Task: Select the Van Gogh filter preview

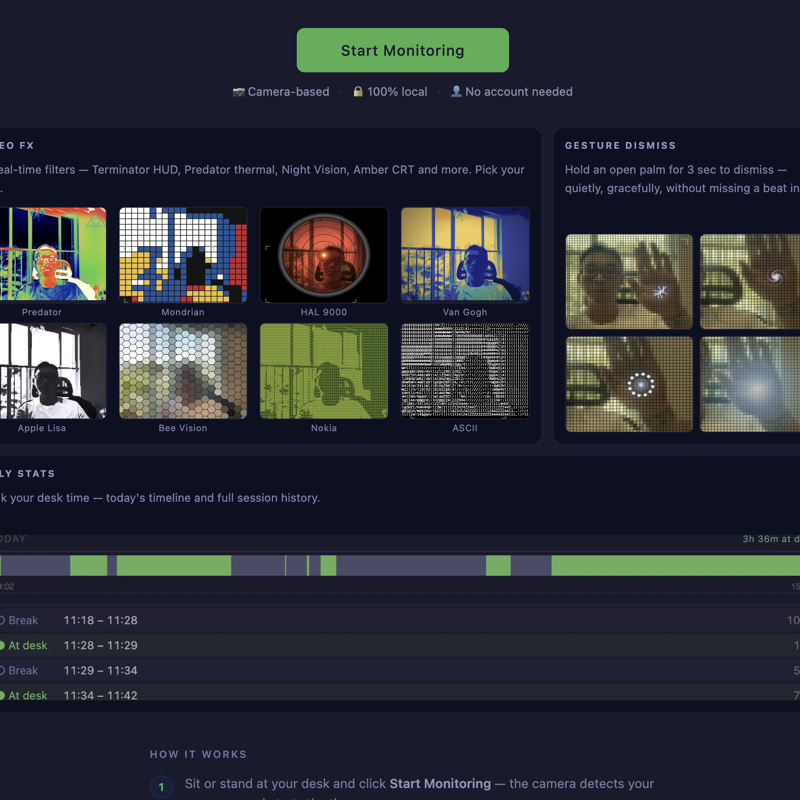Action: (465, 255)
